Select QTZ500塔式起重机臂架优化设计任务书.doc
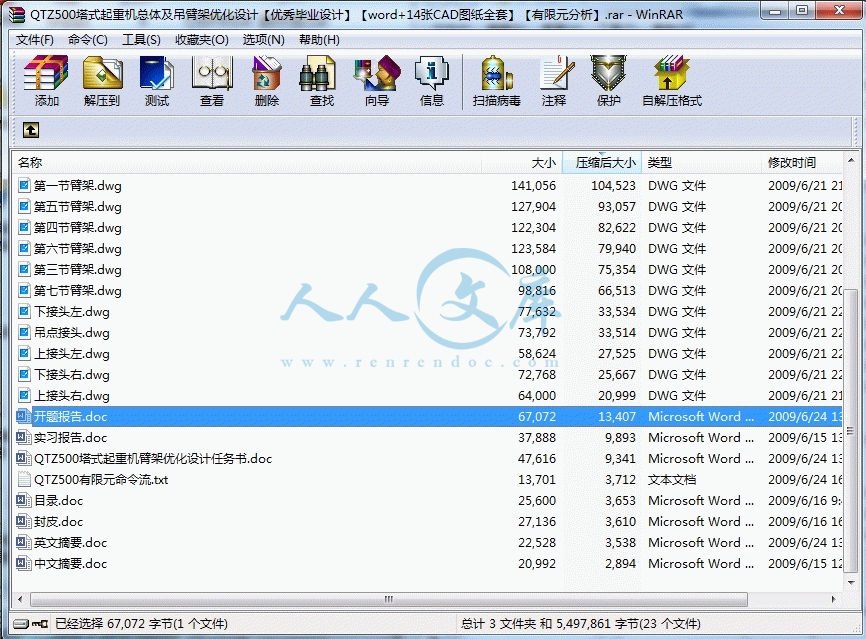 [x=153, y=458]
